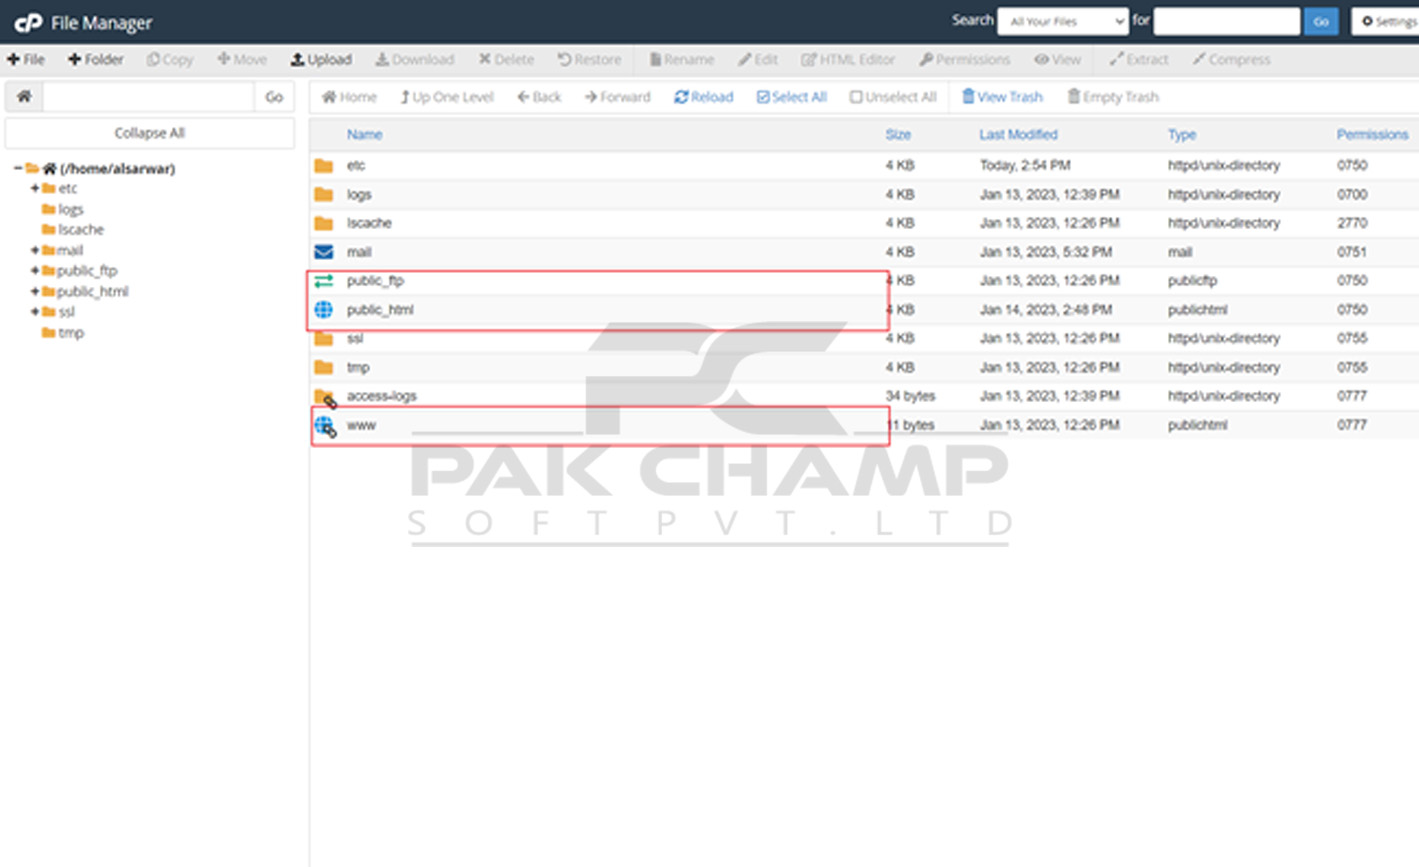Click the logs folder icon in list
Image resolution: width=1419 pixels, height=867 pixels.
coord(324,194)
